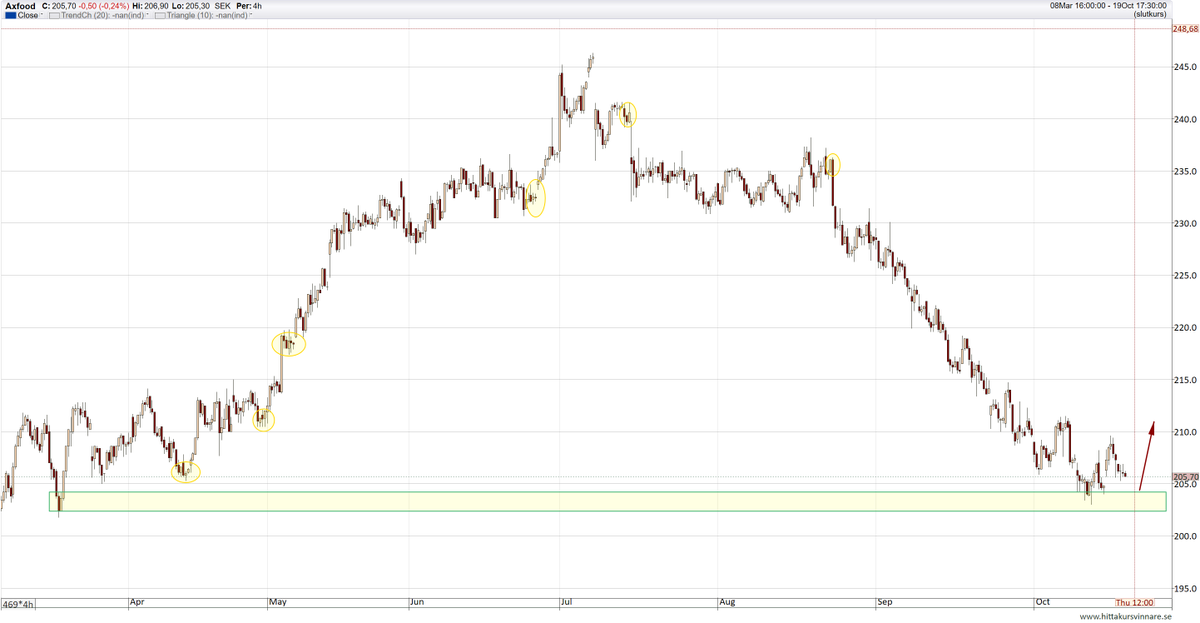This screenshot has width=1200, height=623.
Task: Click the 248,68 price marker on axis
Action: point(1184,29)
